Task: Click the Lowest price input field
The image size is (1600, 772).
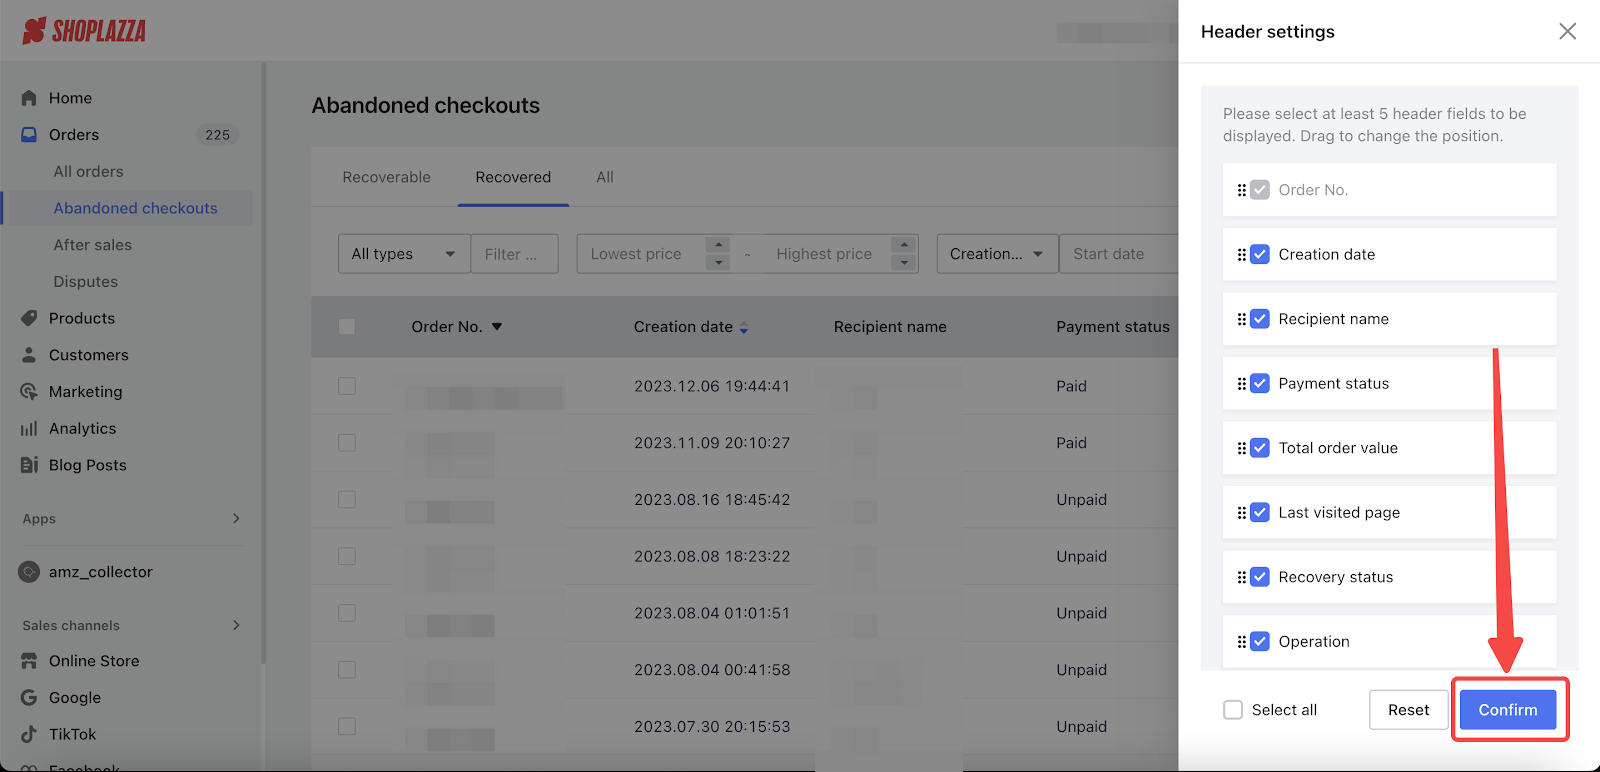Action: [641, 254]
